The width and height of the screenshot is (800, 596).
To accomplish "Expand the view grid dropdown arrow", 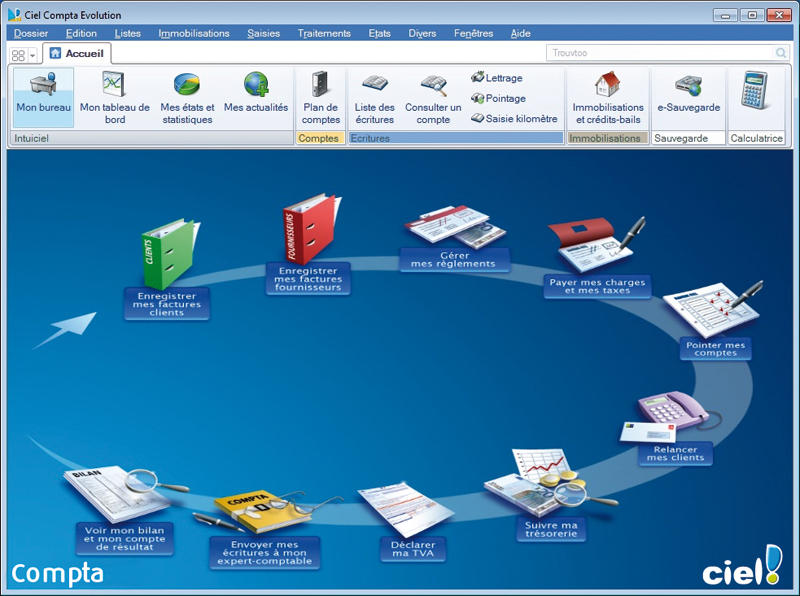I will coord(33,54).
